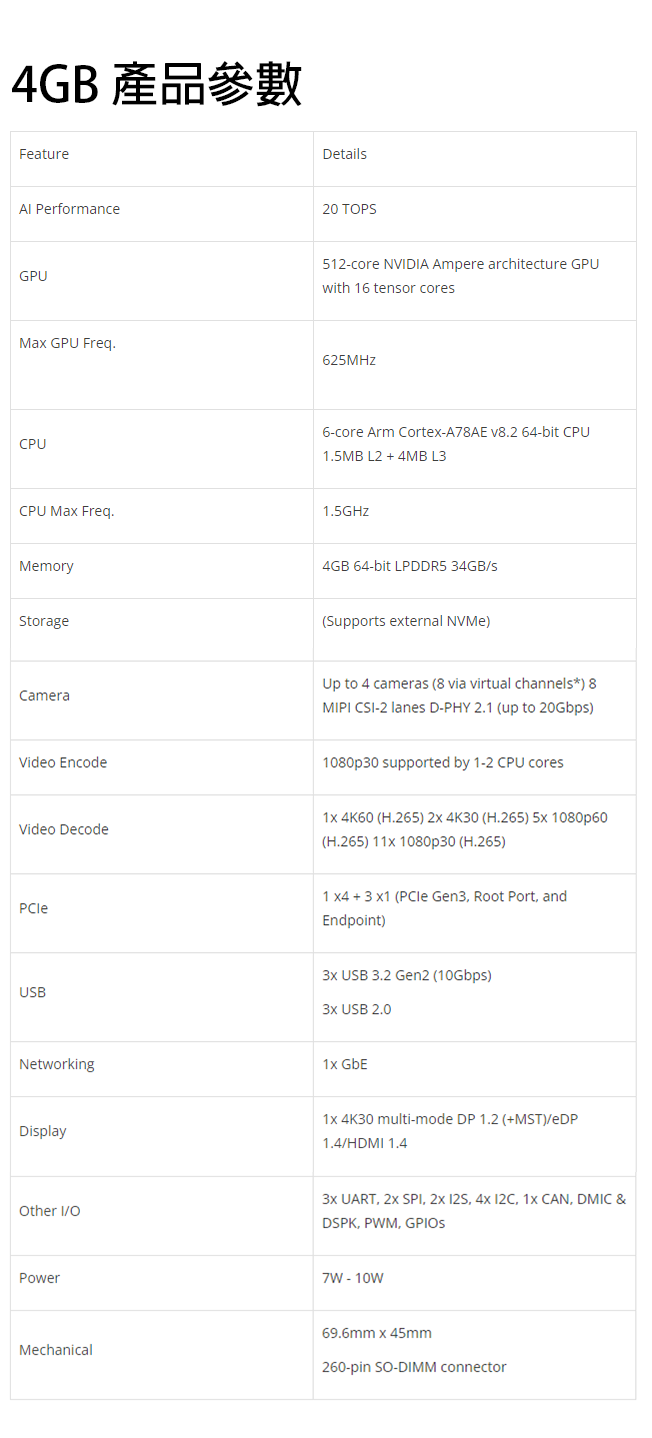
Task: Click the "Details" column header cell
Action: 344,154
